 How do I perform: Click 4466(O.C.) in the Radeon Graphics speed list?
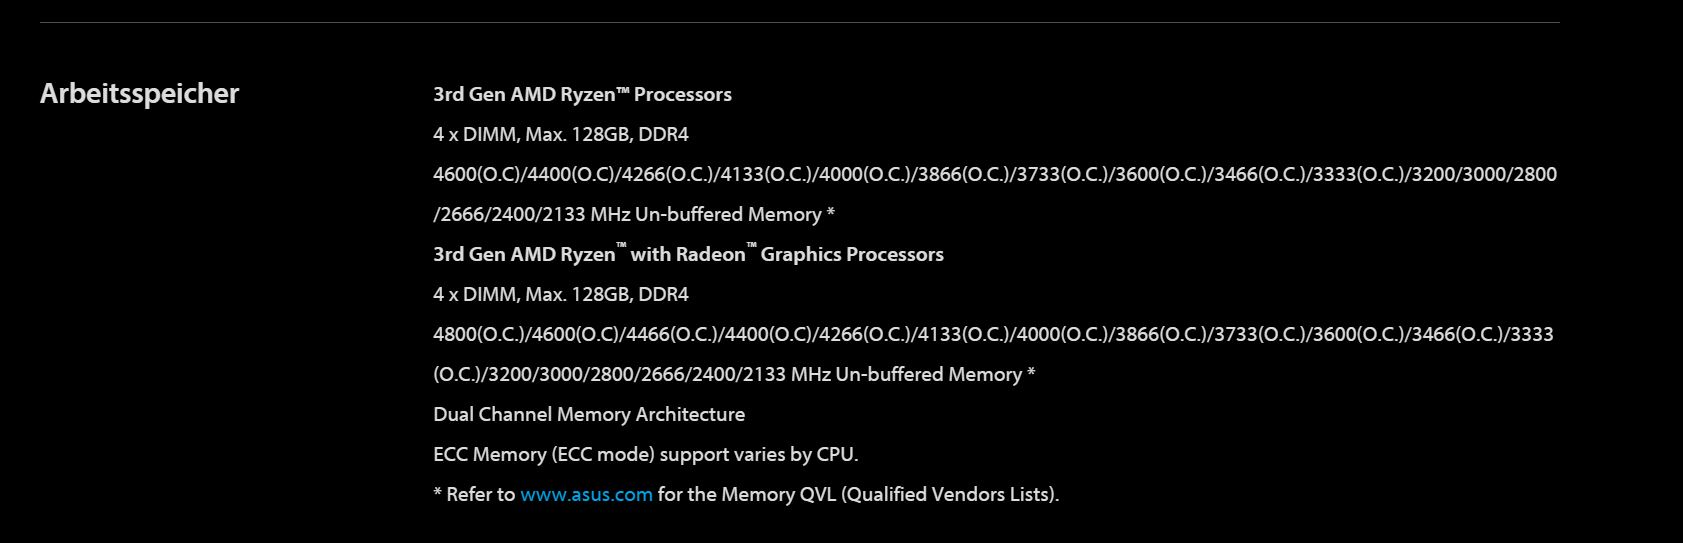point(668,334)
